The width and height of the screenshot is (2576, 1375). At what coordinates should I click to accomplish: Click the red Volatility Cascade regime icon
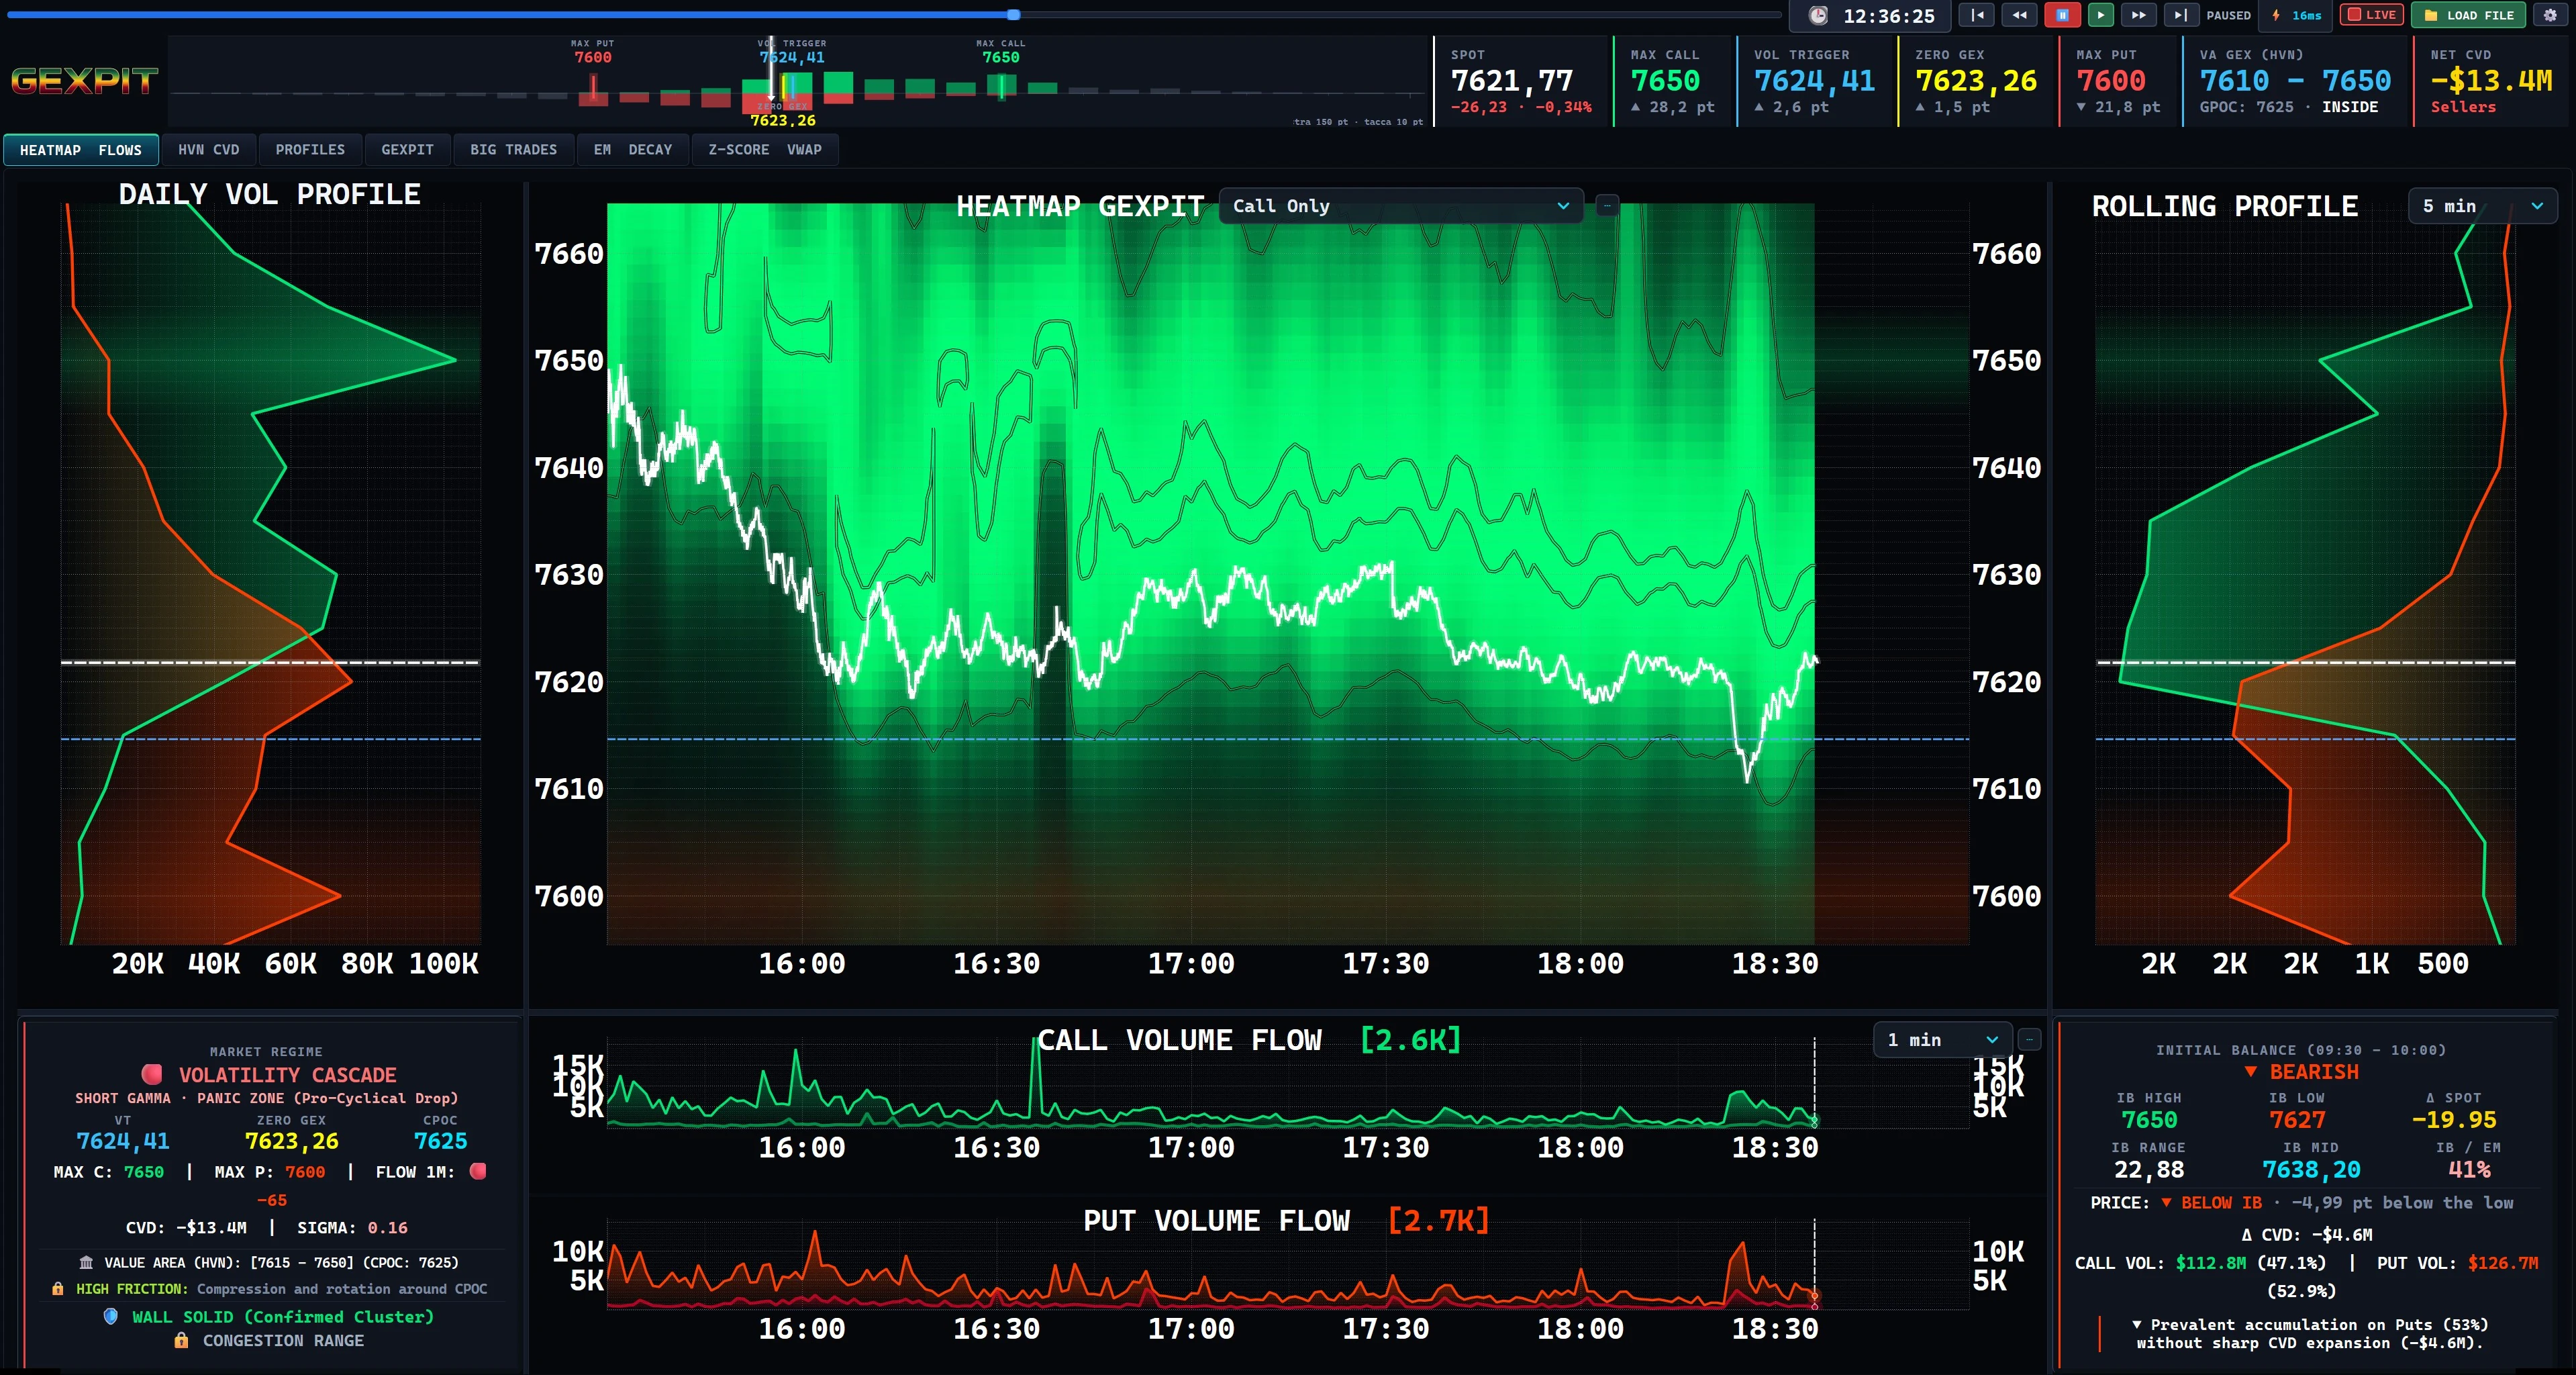(152, 1074)
